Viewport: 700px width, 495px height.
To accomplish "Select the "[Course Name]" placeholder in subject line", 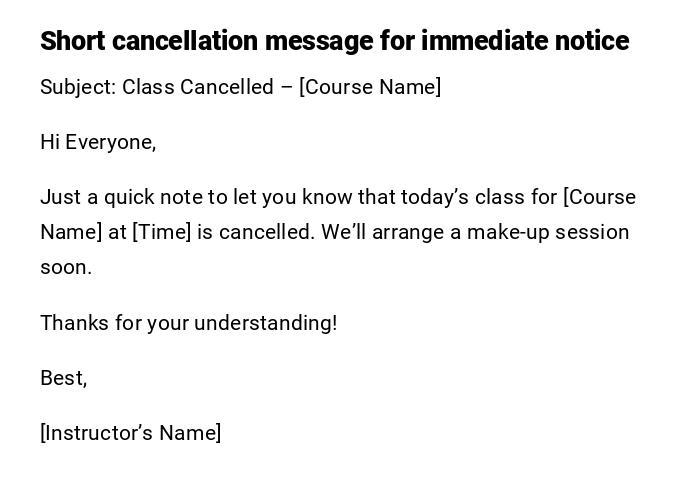I will 370,87.
